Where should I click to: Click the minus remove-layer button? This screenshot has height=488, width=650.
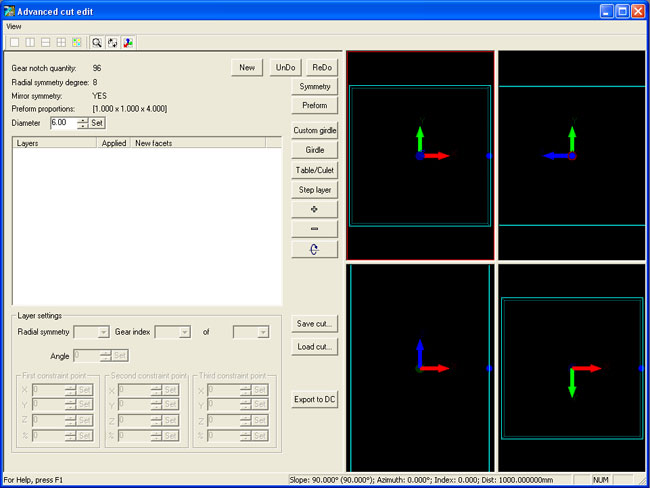314,229
